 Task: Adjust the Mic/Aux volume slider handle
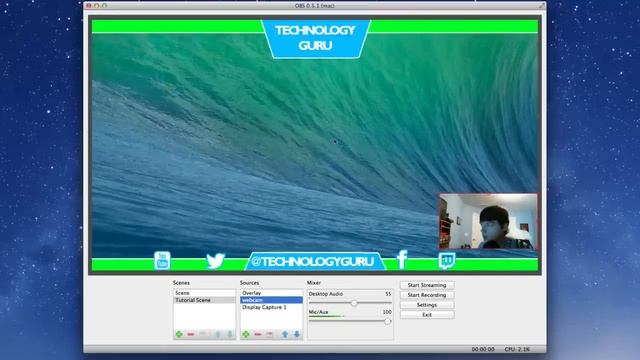pos(387,321)
